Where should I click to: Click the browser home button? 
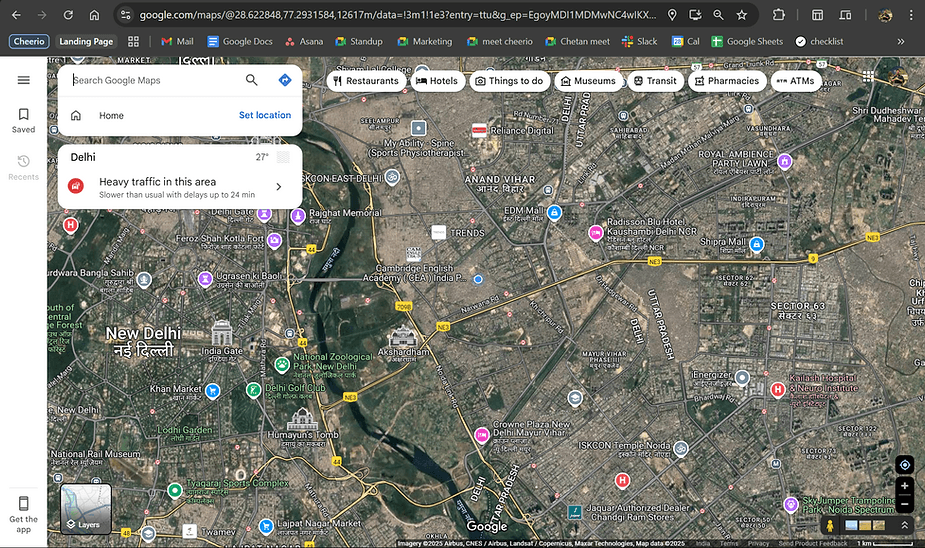point(94,15)
